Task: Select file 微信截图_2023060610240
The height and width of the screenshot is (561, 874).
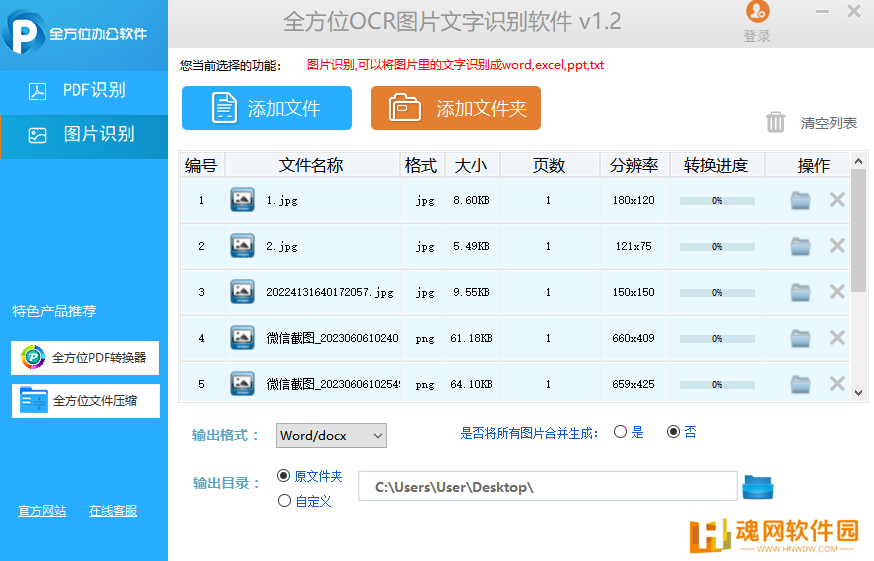Action: click(332, 338)
